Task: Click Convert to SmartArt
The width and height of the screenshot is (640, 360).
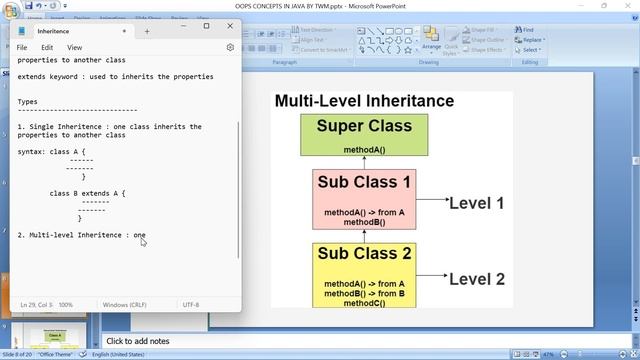Action: [x=321, y=49]
